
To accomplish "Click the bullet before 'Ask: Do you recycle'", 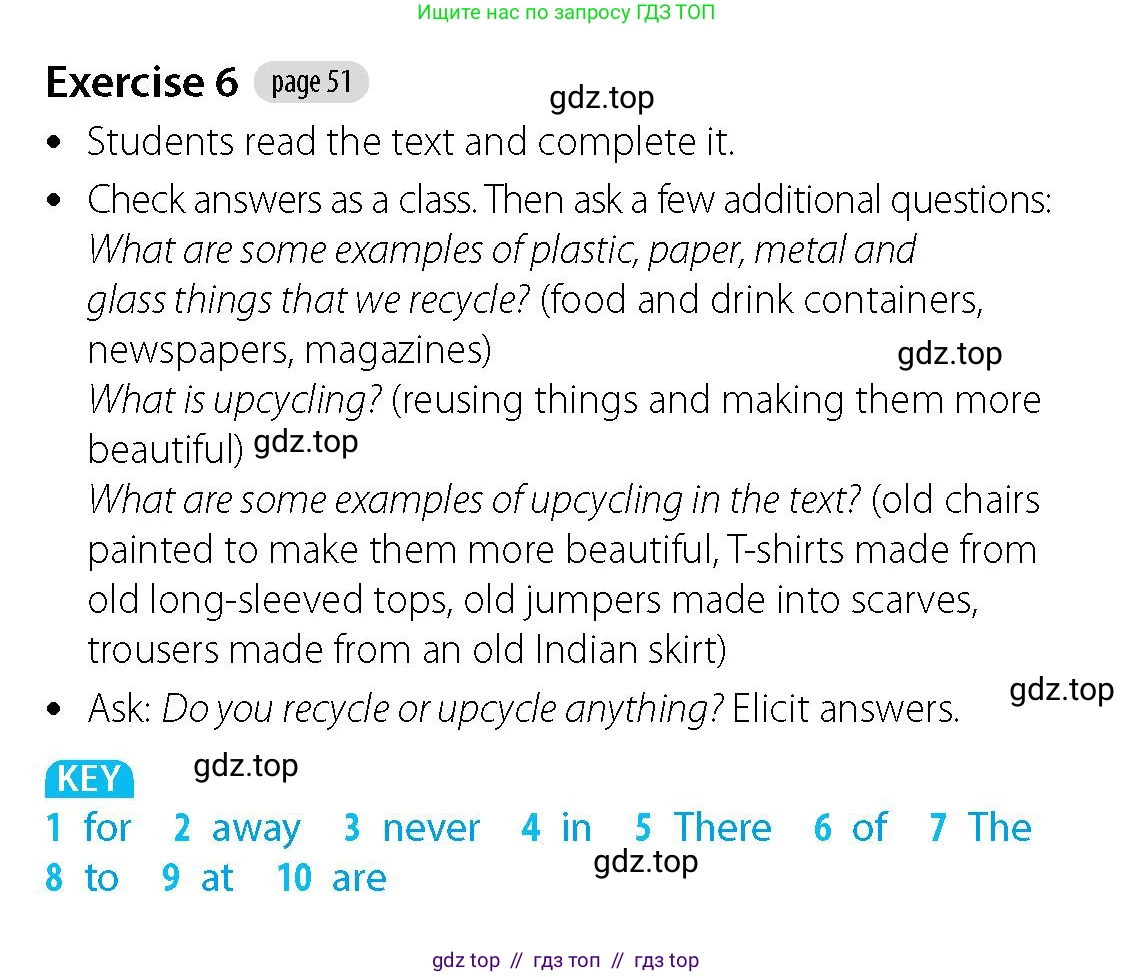I will (x=53, y=708).
